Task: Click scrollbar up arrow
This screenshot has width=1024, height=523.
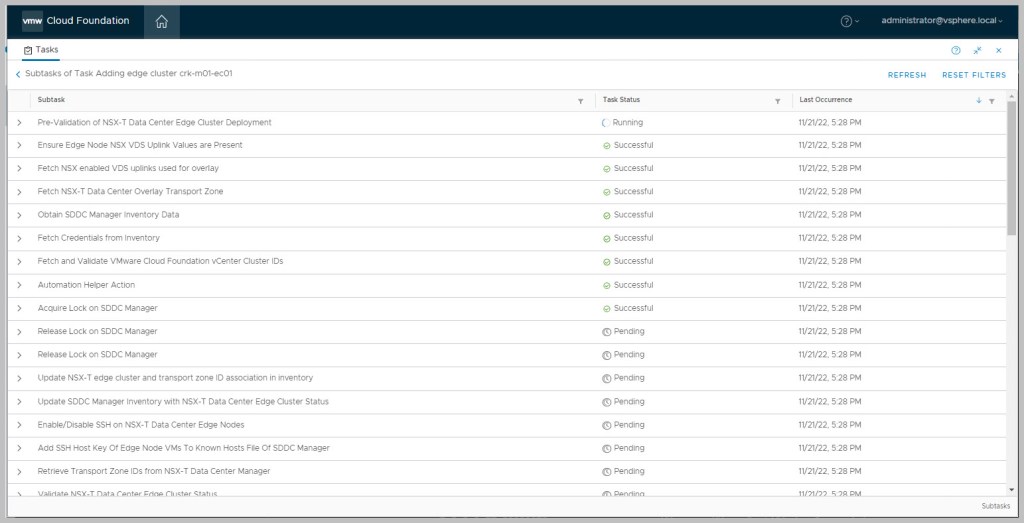Action: (x=1012, y=96)
